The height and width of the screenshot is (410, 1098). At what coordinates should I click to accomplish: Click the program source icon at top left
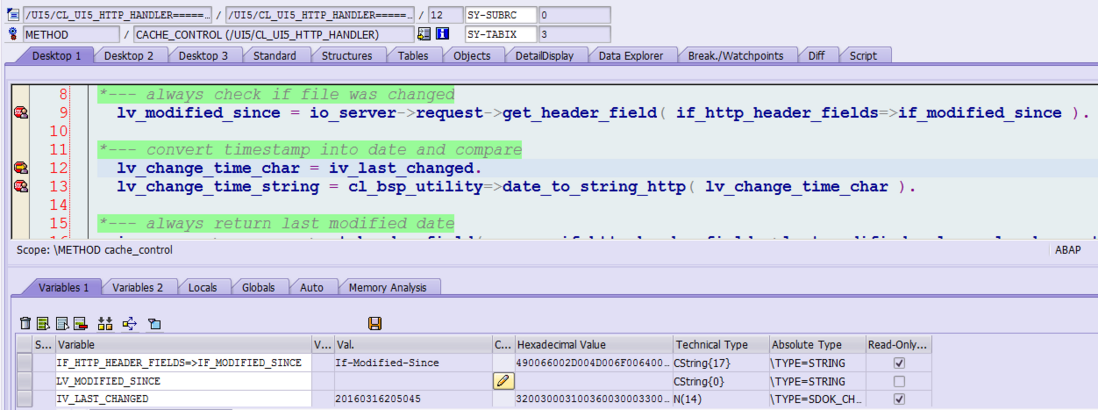(x=13, y=15)
